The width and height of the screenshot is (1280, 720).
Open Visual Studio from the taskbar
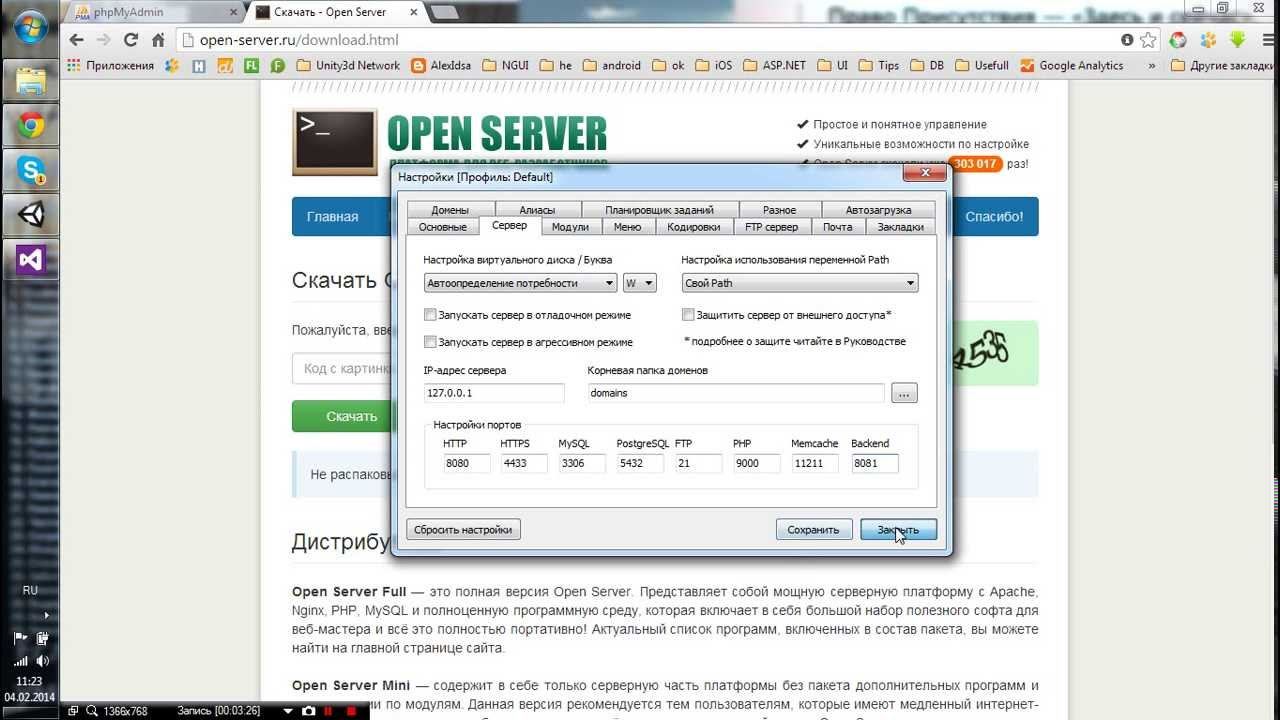click(30, 260)
